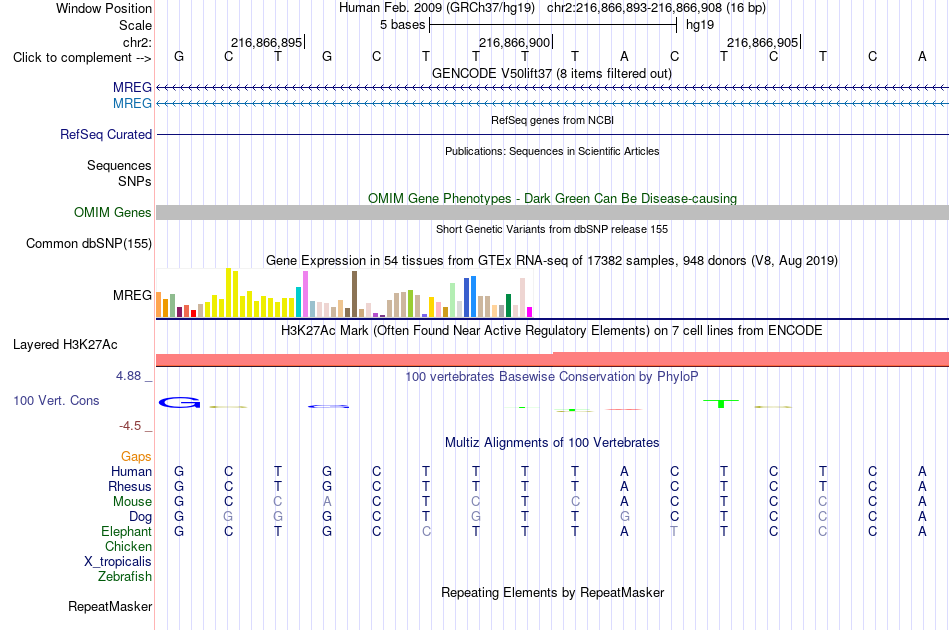Click the RefSeq Curated track label
Screen dimensions: 950x630
click(x=106, y=134)
